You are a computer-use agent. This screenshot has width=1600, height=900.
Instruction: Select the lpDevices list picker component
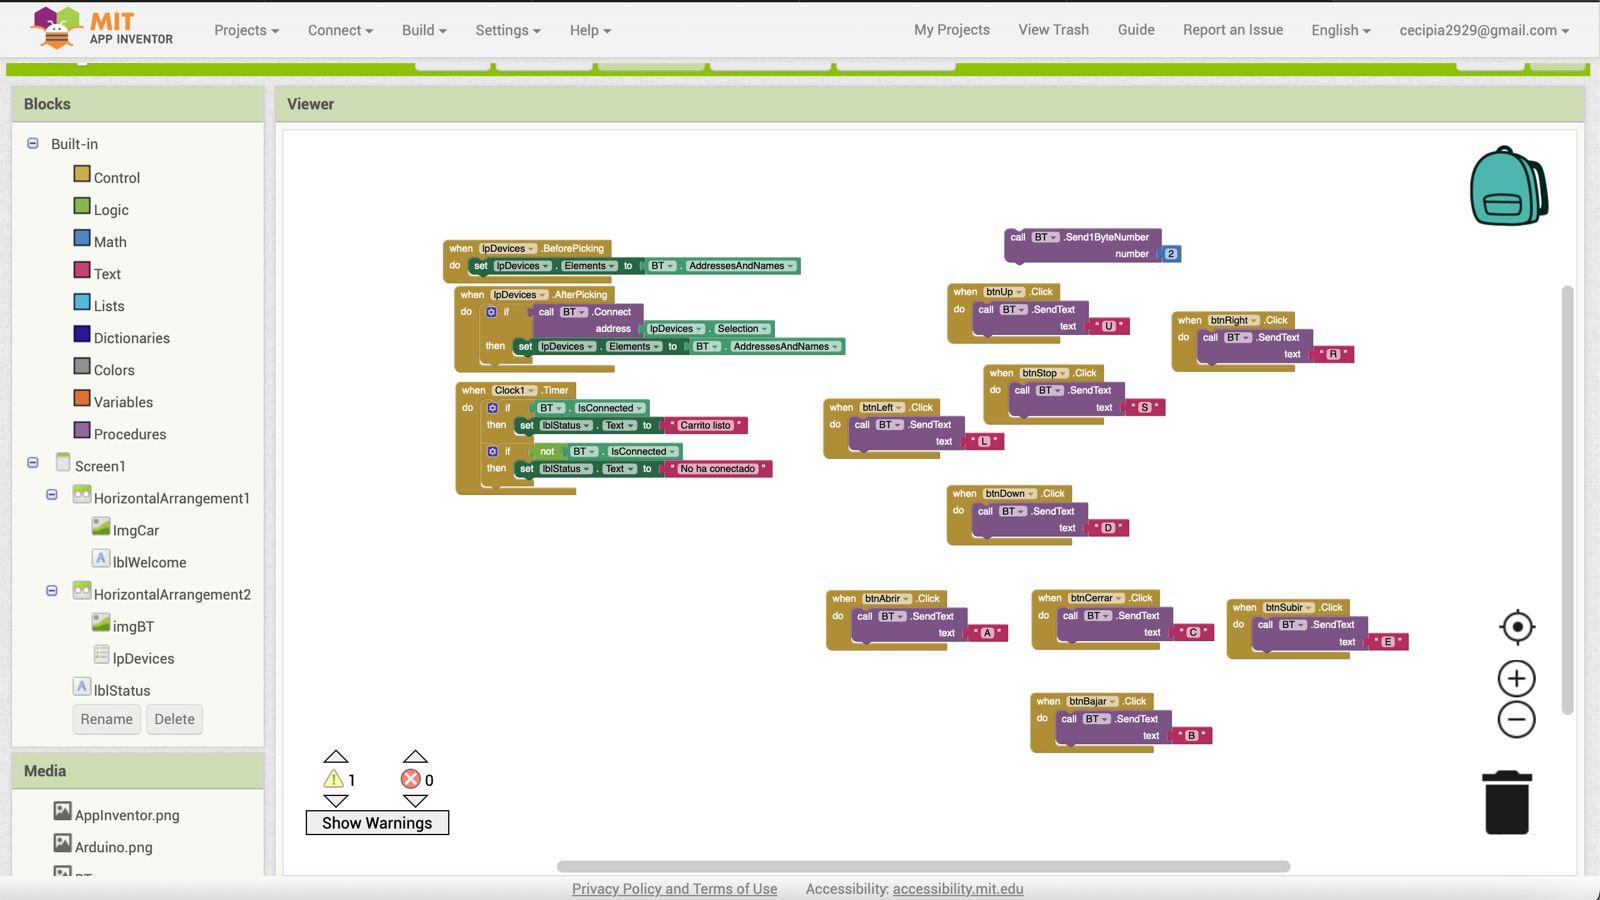143,658
